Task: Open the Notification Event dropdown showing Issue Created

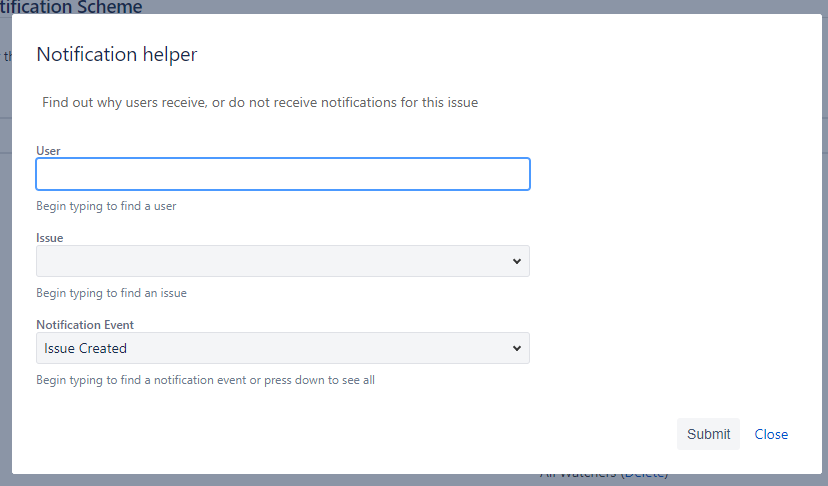Action: pos(283,348)
